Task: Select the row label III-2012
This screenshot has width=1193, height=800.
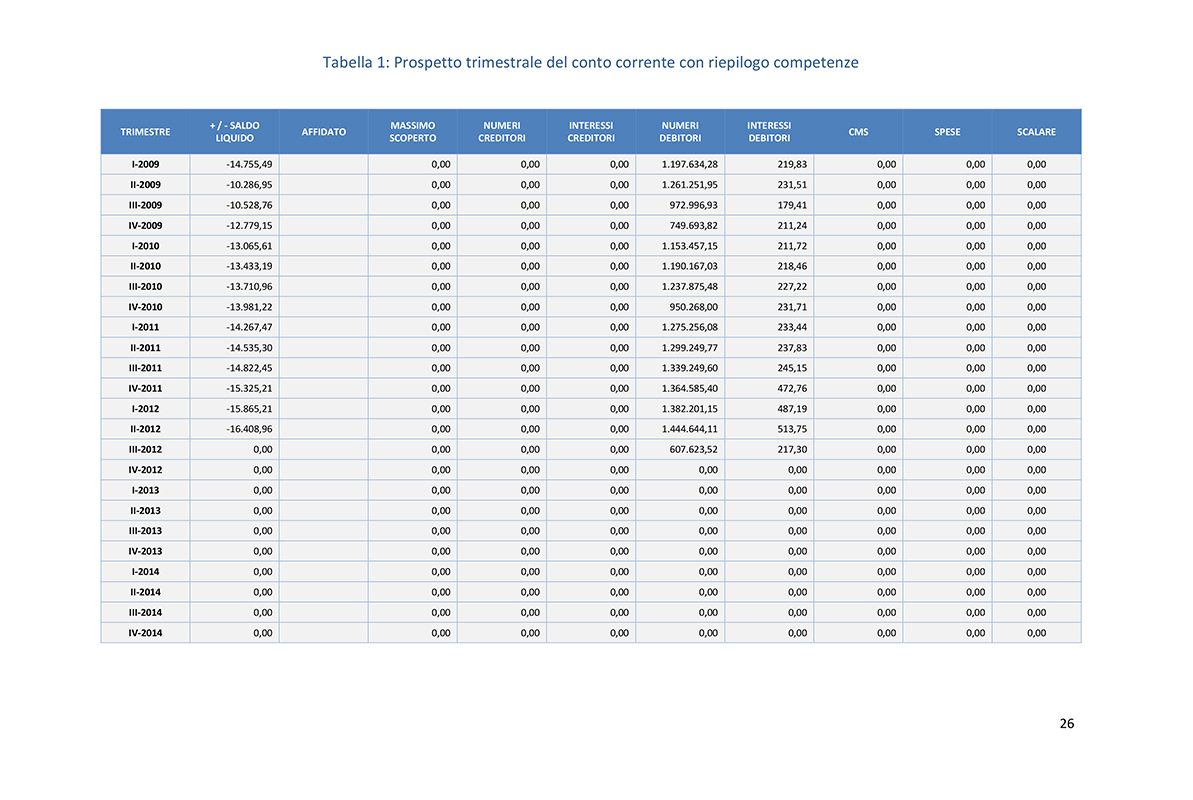Action: click(x=145, y=450)
